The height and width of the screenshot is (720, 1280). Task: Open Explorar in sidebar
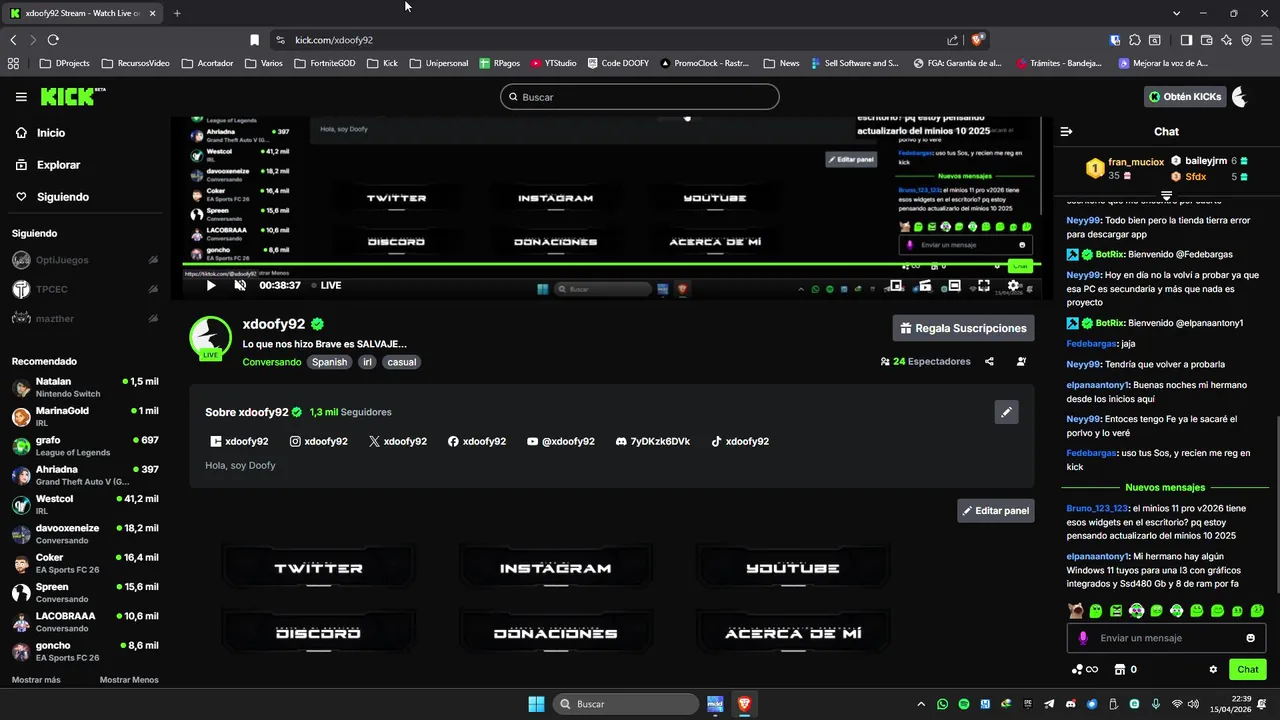tap(47, 165)
